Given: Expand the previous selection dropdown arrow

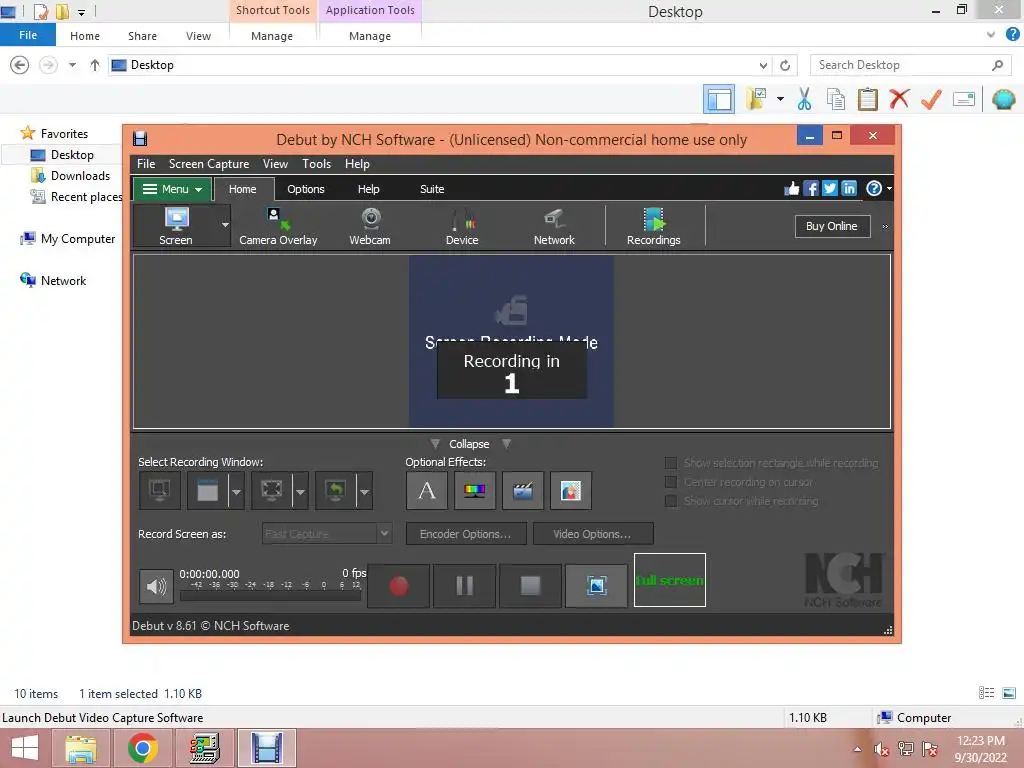Looking at the screenshot, I should pyautogui.click(x=364, y=491).
